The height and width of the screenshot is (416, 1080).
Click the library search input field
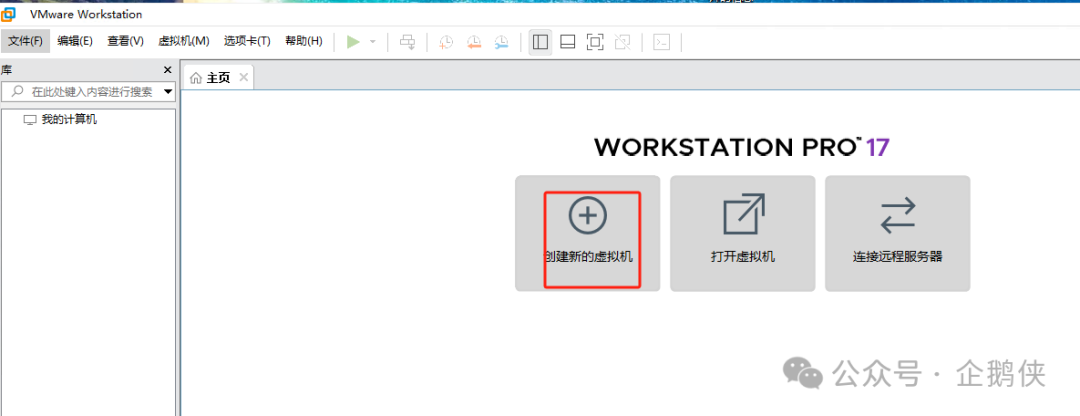coord(87,92)
